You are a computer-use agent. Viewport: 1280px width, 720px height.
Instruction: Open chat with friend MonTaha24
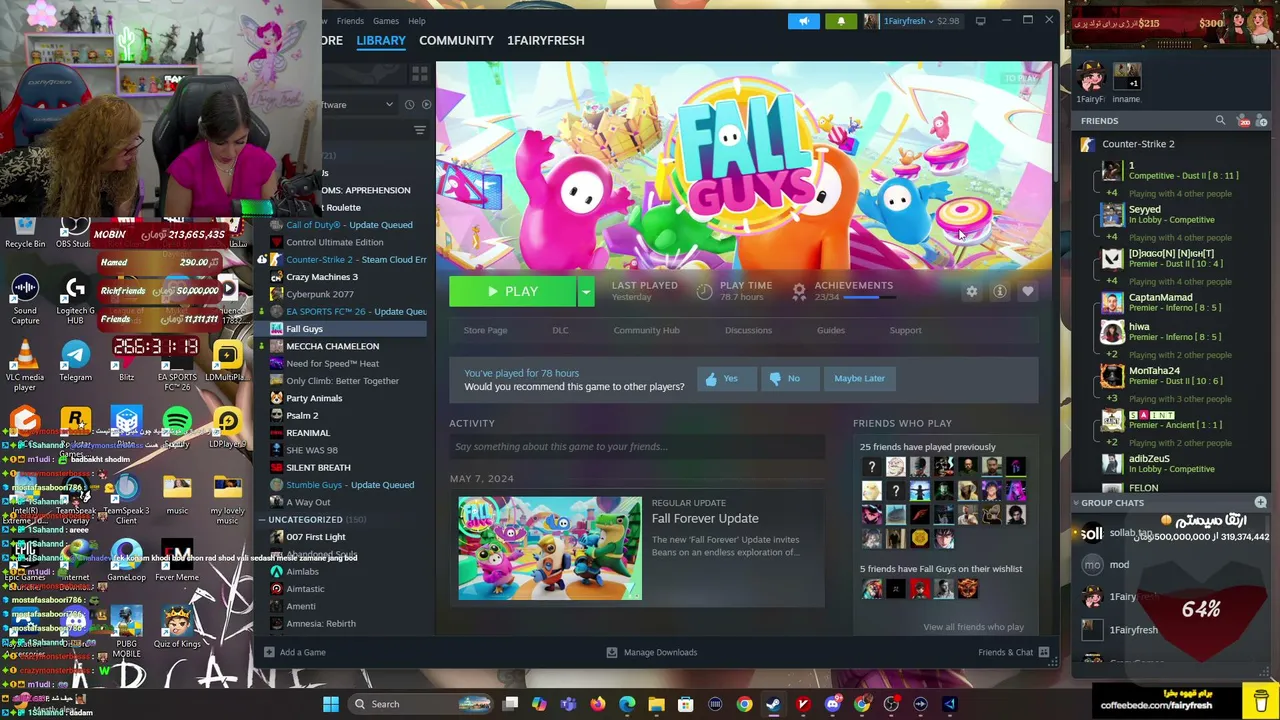[1168, 375]
